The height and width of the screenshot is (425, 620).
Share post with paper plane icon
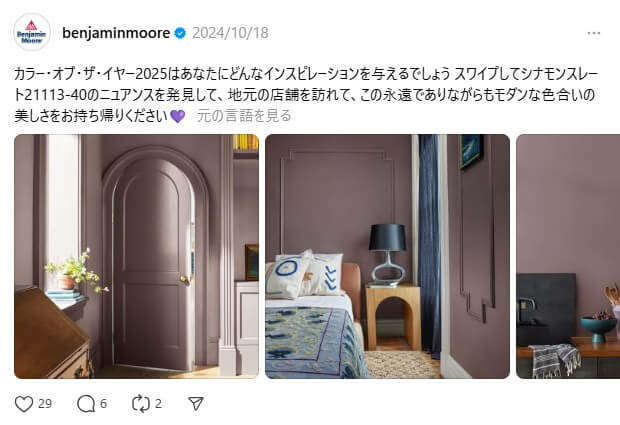tap(196, 403)
